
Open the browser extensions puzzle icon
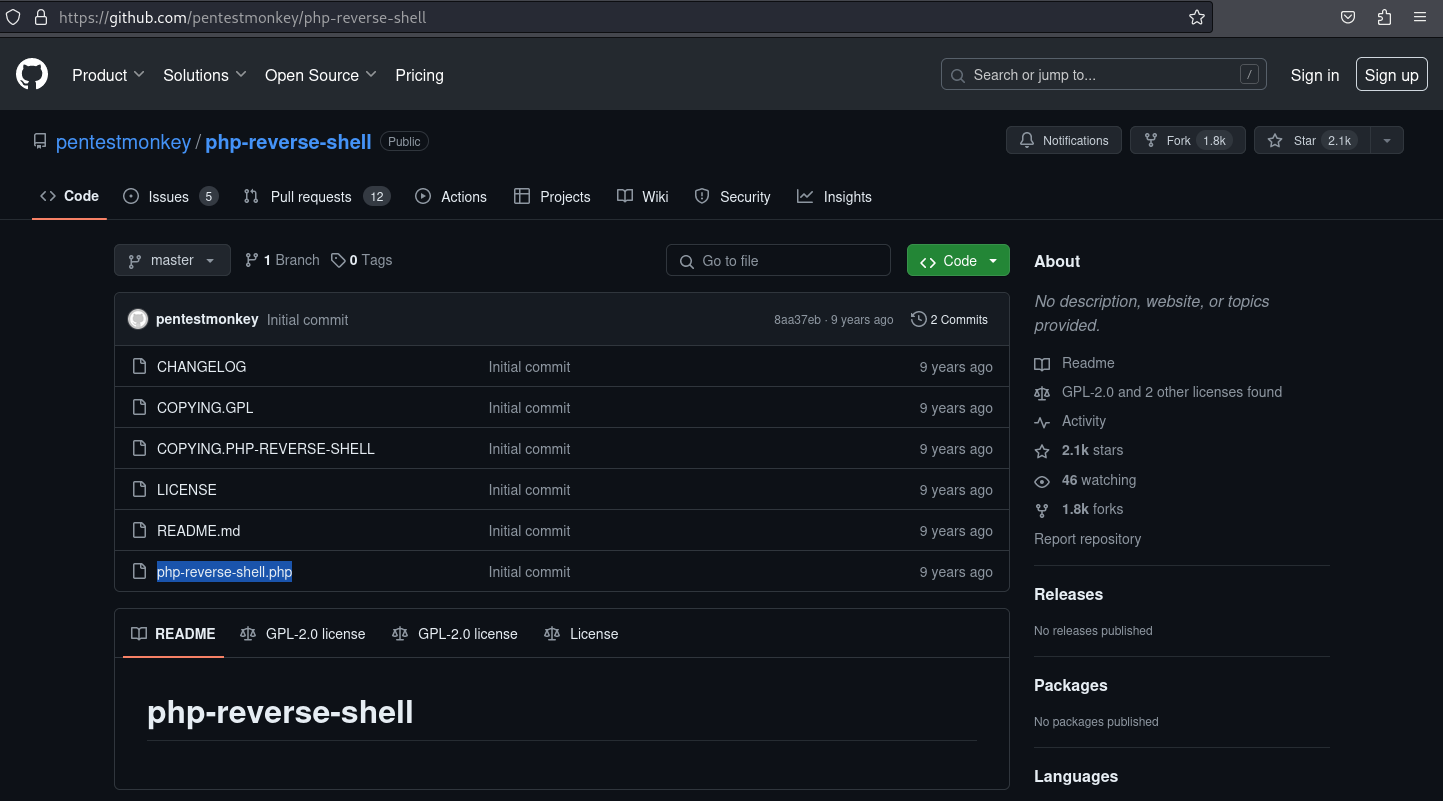coord(1384,17)
